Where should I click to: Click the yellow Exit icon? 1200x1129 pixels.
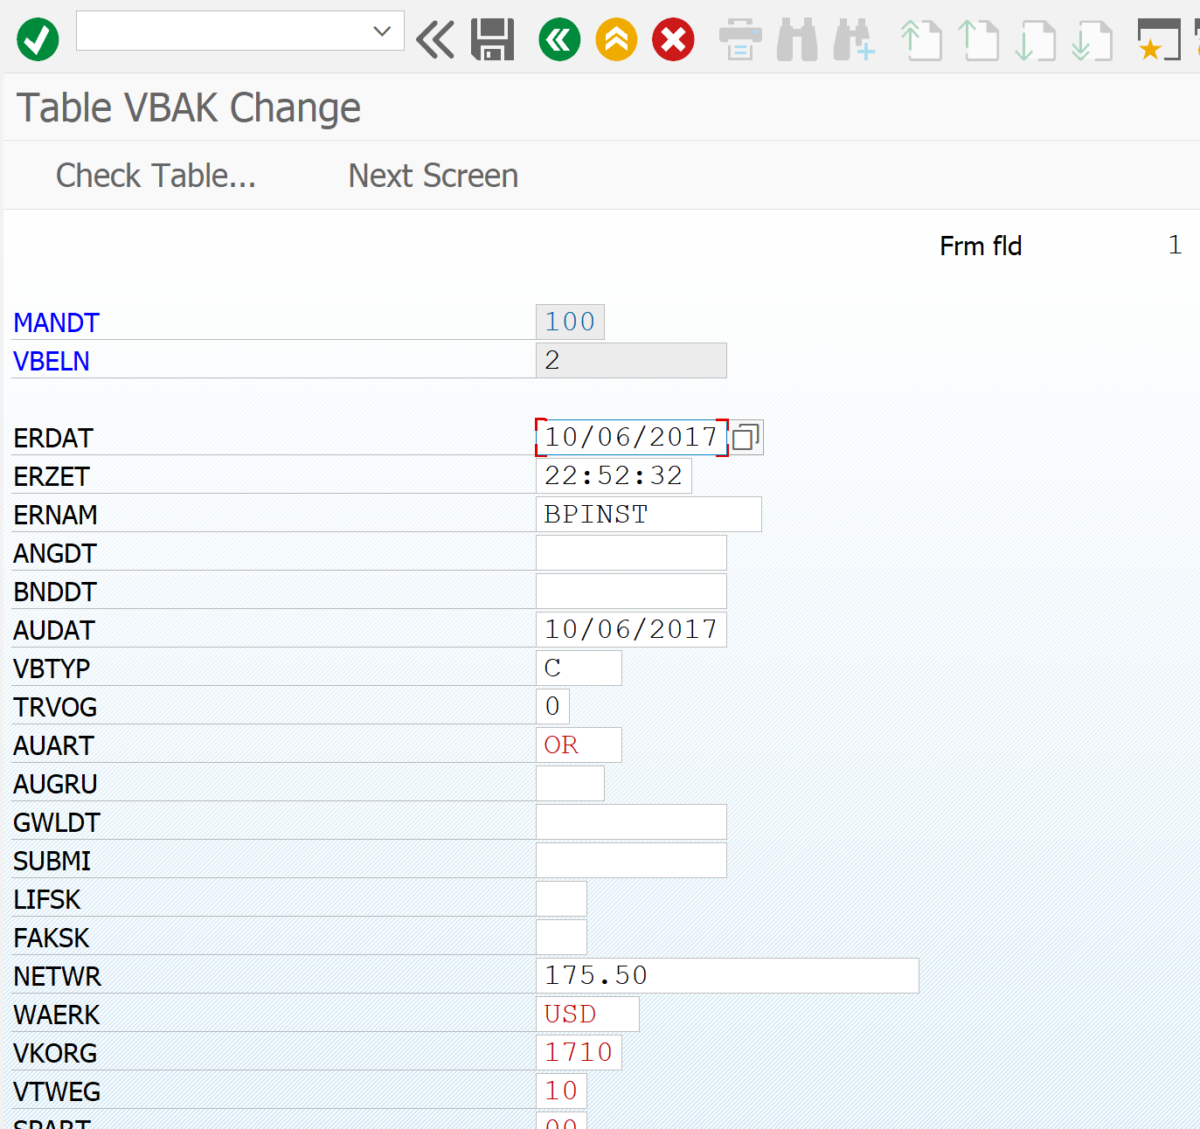click(616, 41)
